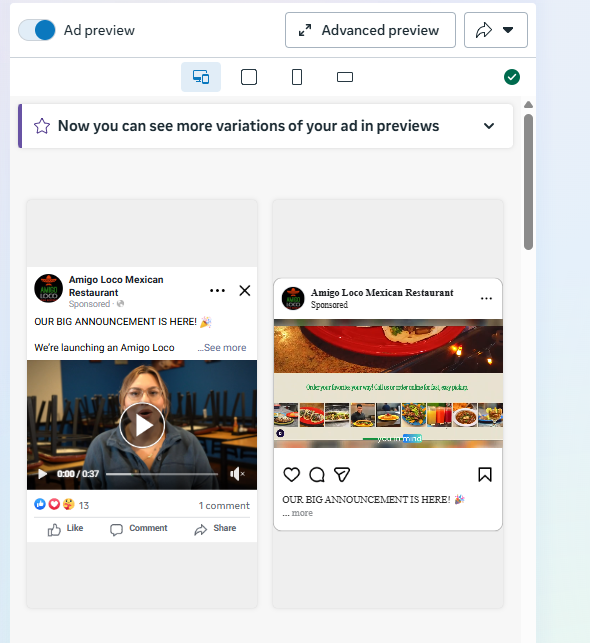590x643 pixels.
Task: Select the all-devices preview layout
Action: click(201, 77)
